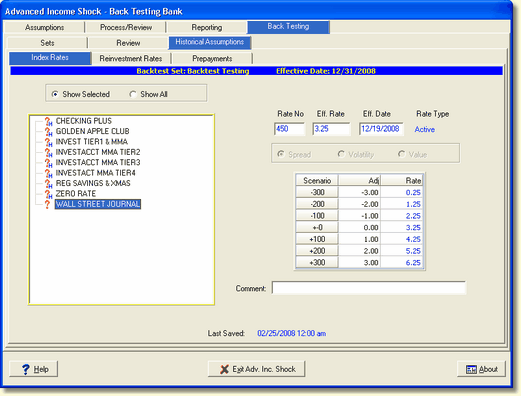Click the icon next to INVESTACCT MMA TIER2
521x396 pixels.
click(x=48, y=152)
